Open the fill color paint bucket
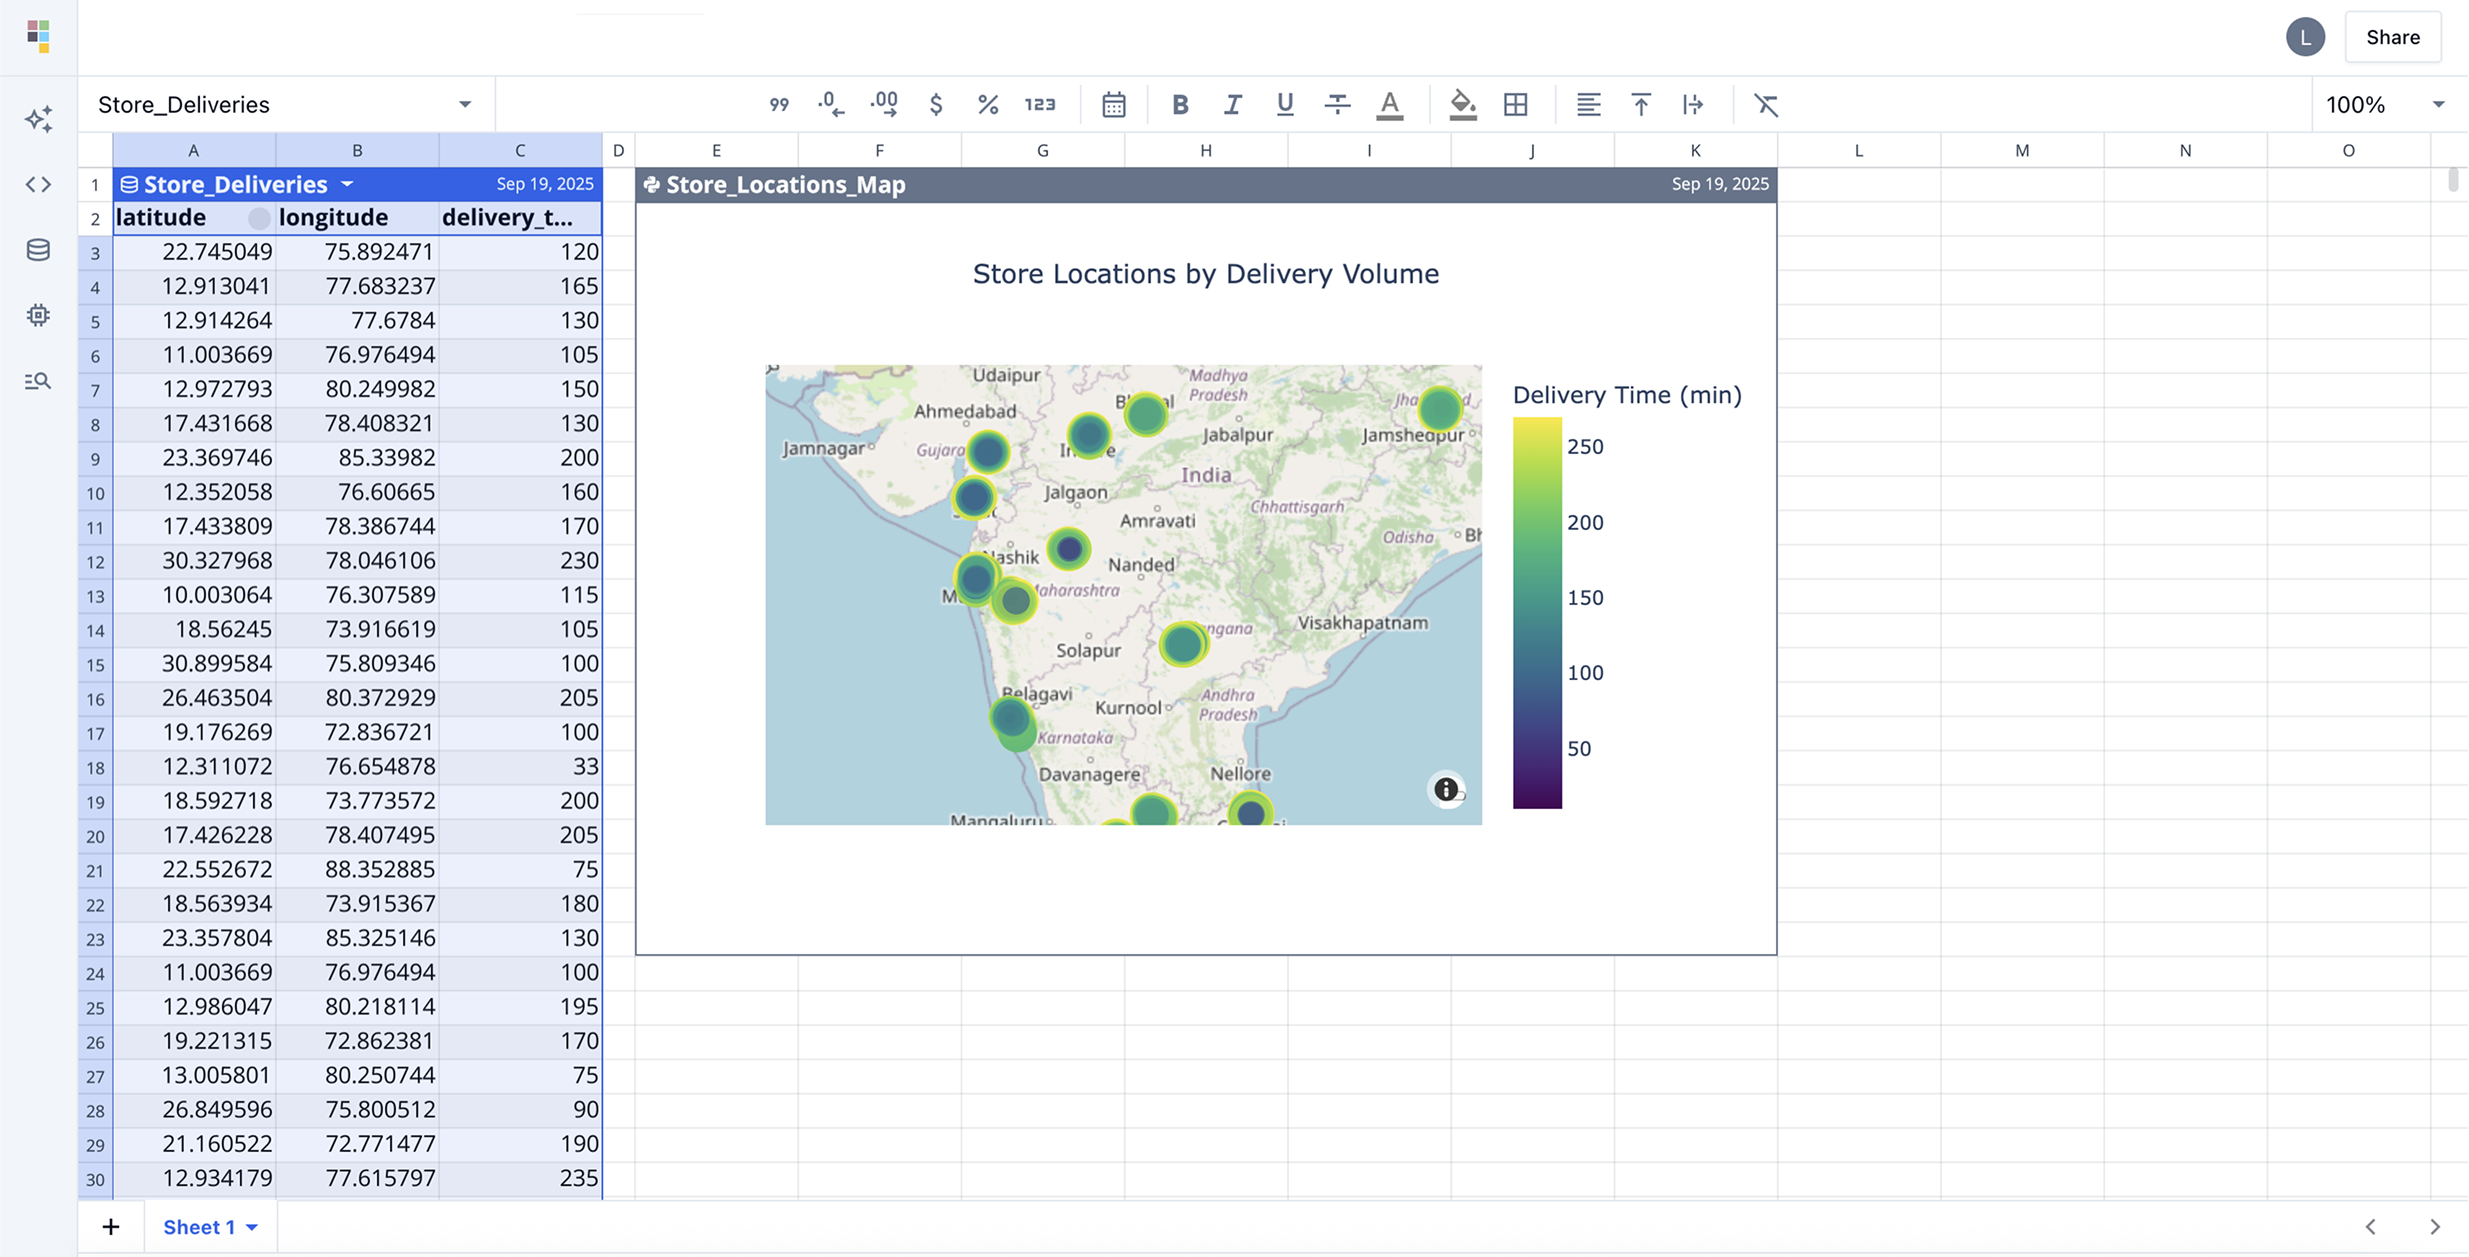 (1462, 104)
